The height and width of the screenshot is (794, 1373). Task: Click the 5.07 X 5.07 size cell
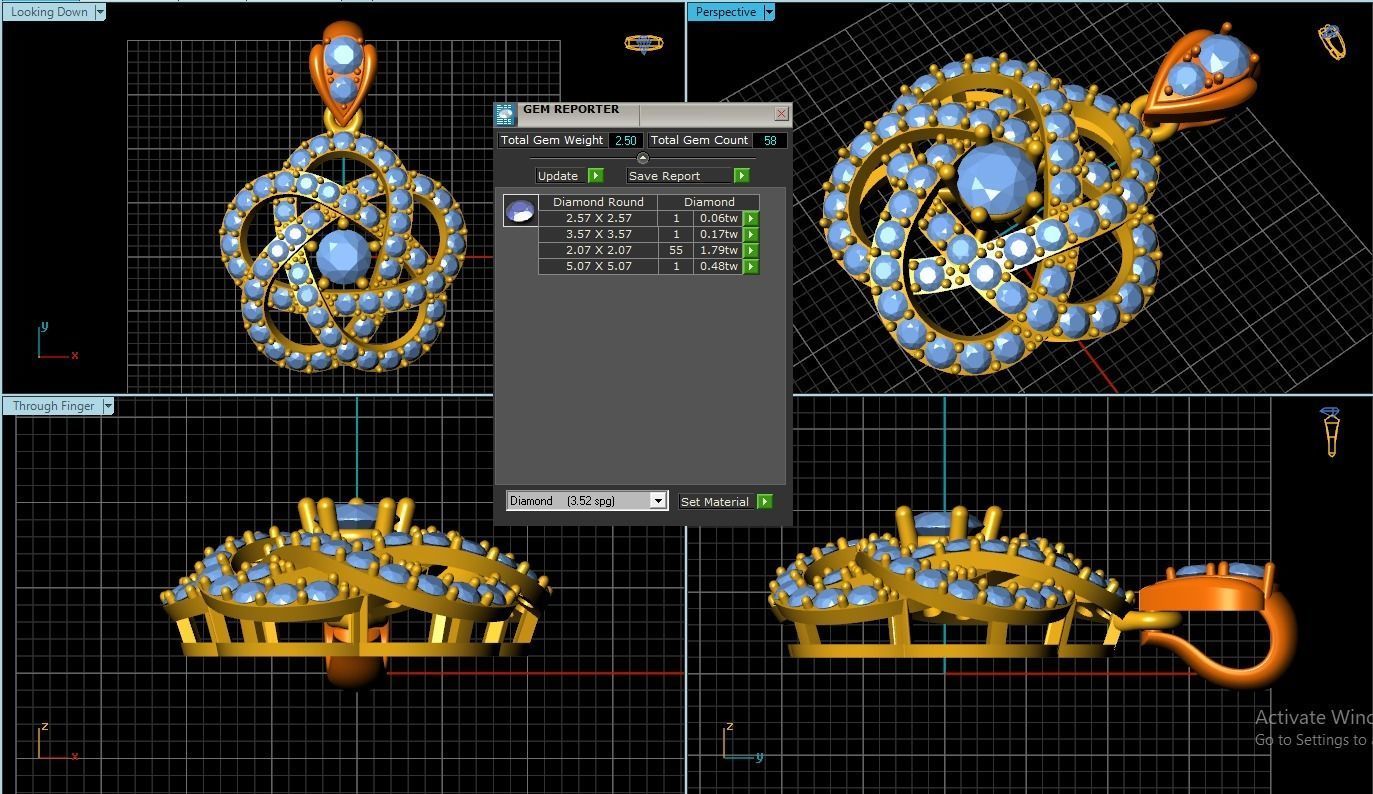pyautogui.click(x=598, y=266)
